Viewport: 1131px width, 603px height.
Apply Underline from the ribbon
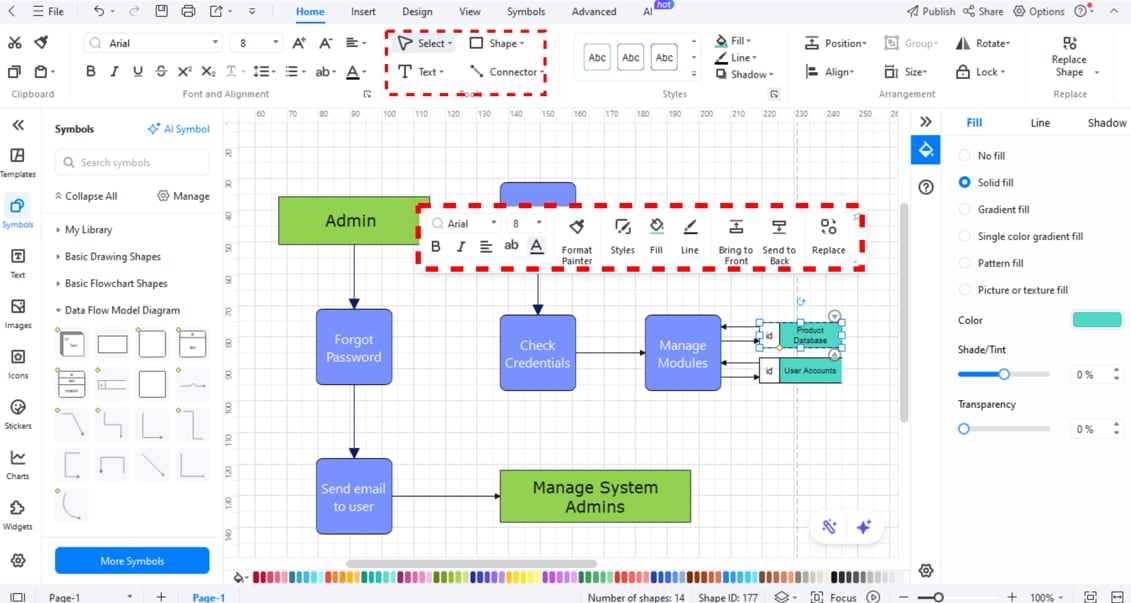pos(138,71)
